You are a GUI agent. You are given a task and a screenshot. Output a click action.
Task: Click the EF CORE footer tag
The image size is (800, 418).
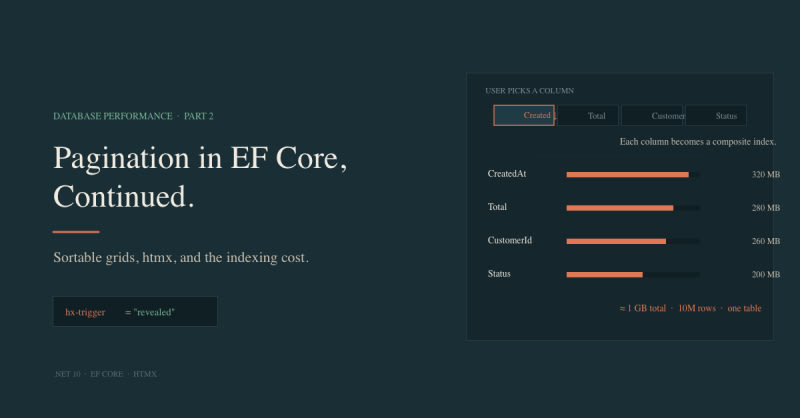[107, 374]
